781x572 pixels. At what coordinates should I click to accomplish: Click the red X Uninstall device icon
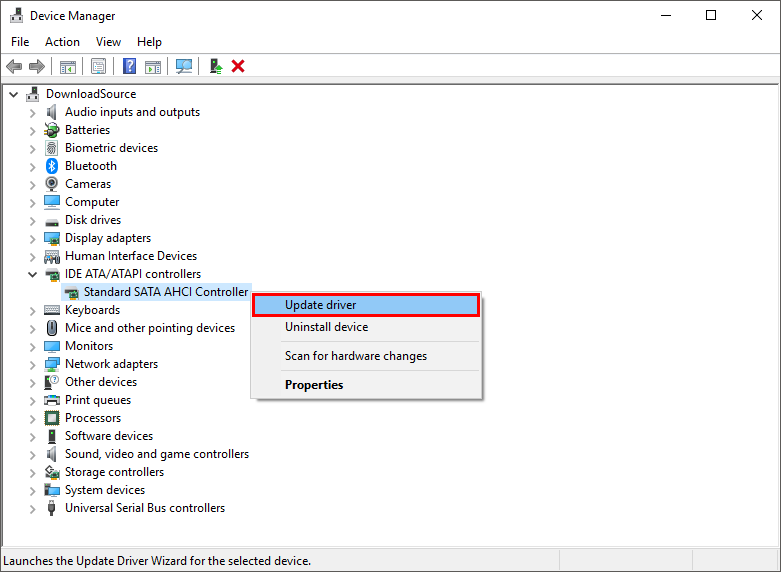[238, 66]
